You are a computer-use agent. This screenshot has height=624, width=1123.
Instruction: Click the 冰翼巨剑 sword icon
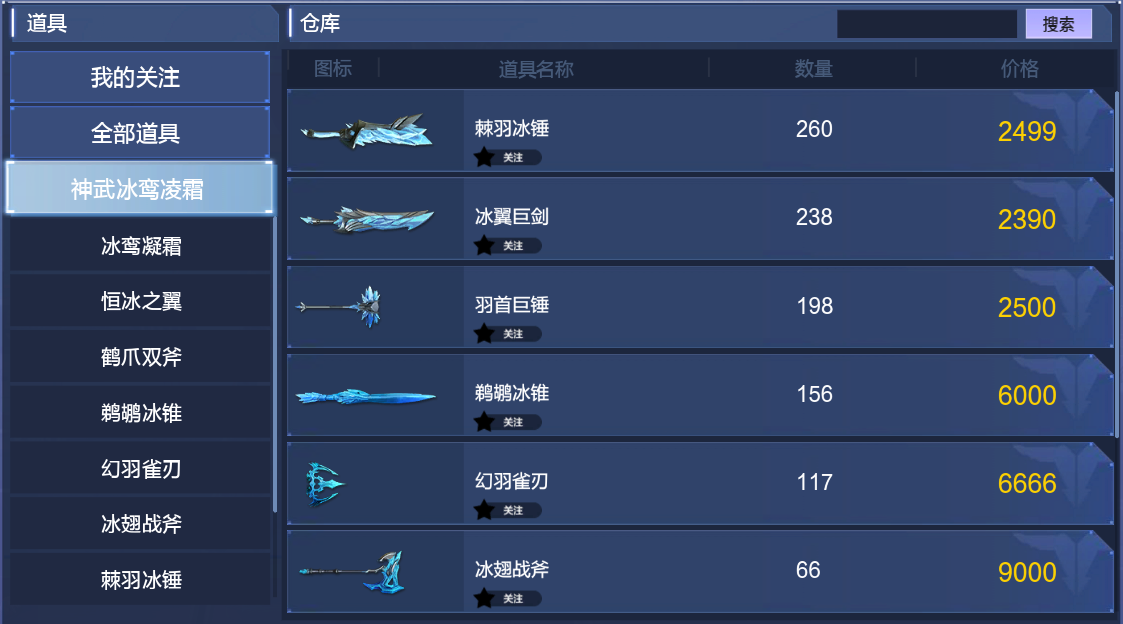(367, 220)
